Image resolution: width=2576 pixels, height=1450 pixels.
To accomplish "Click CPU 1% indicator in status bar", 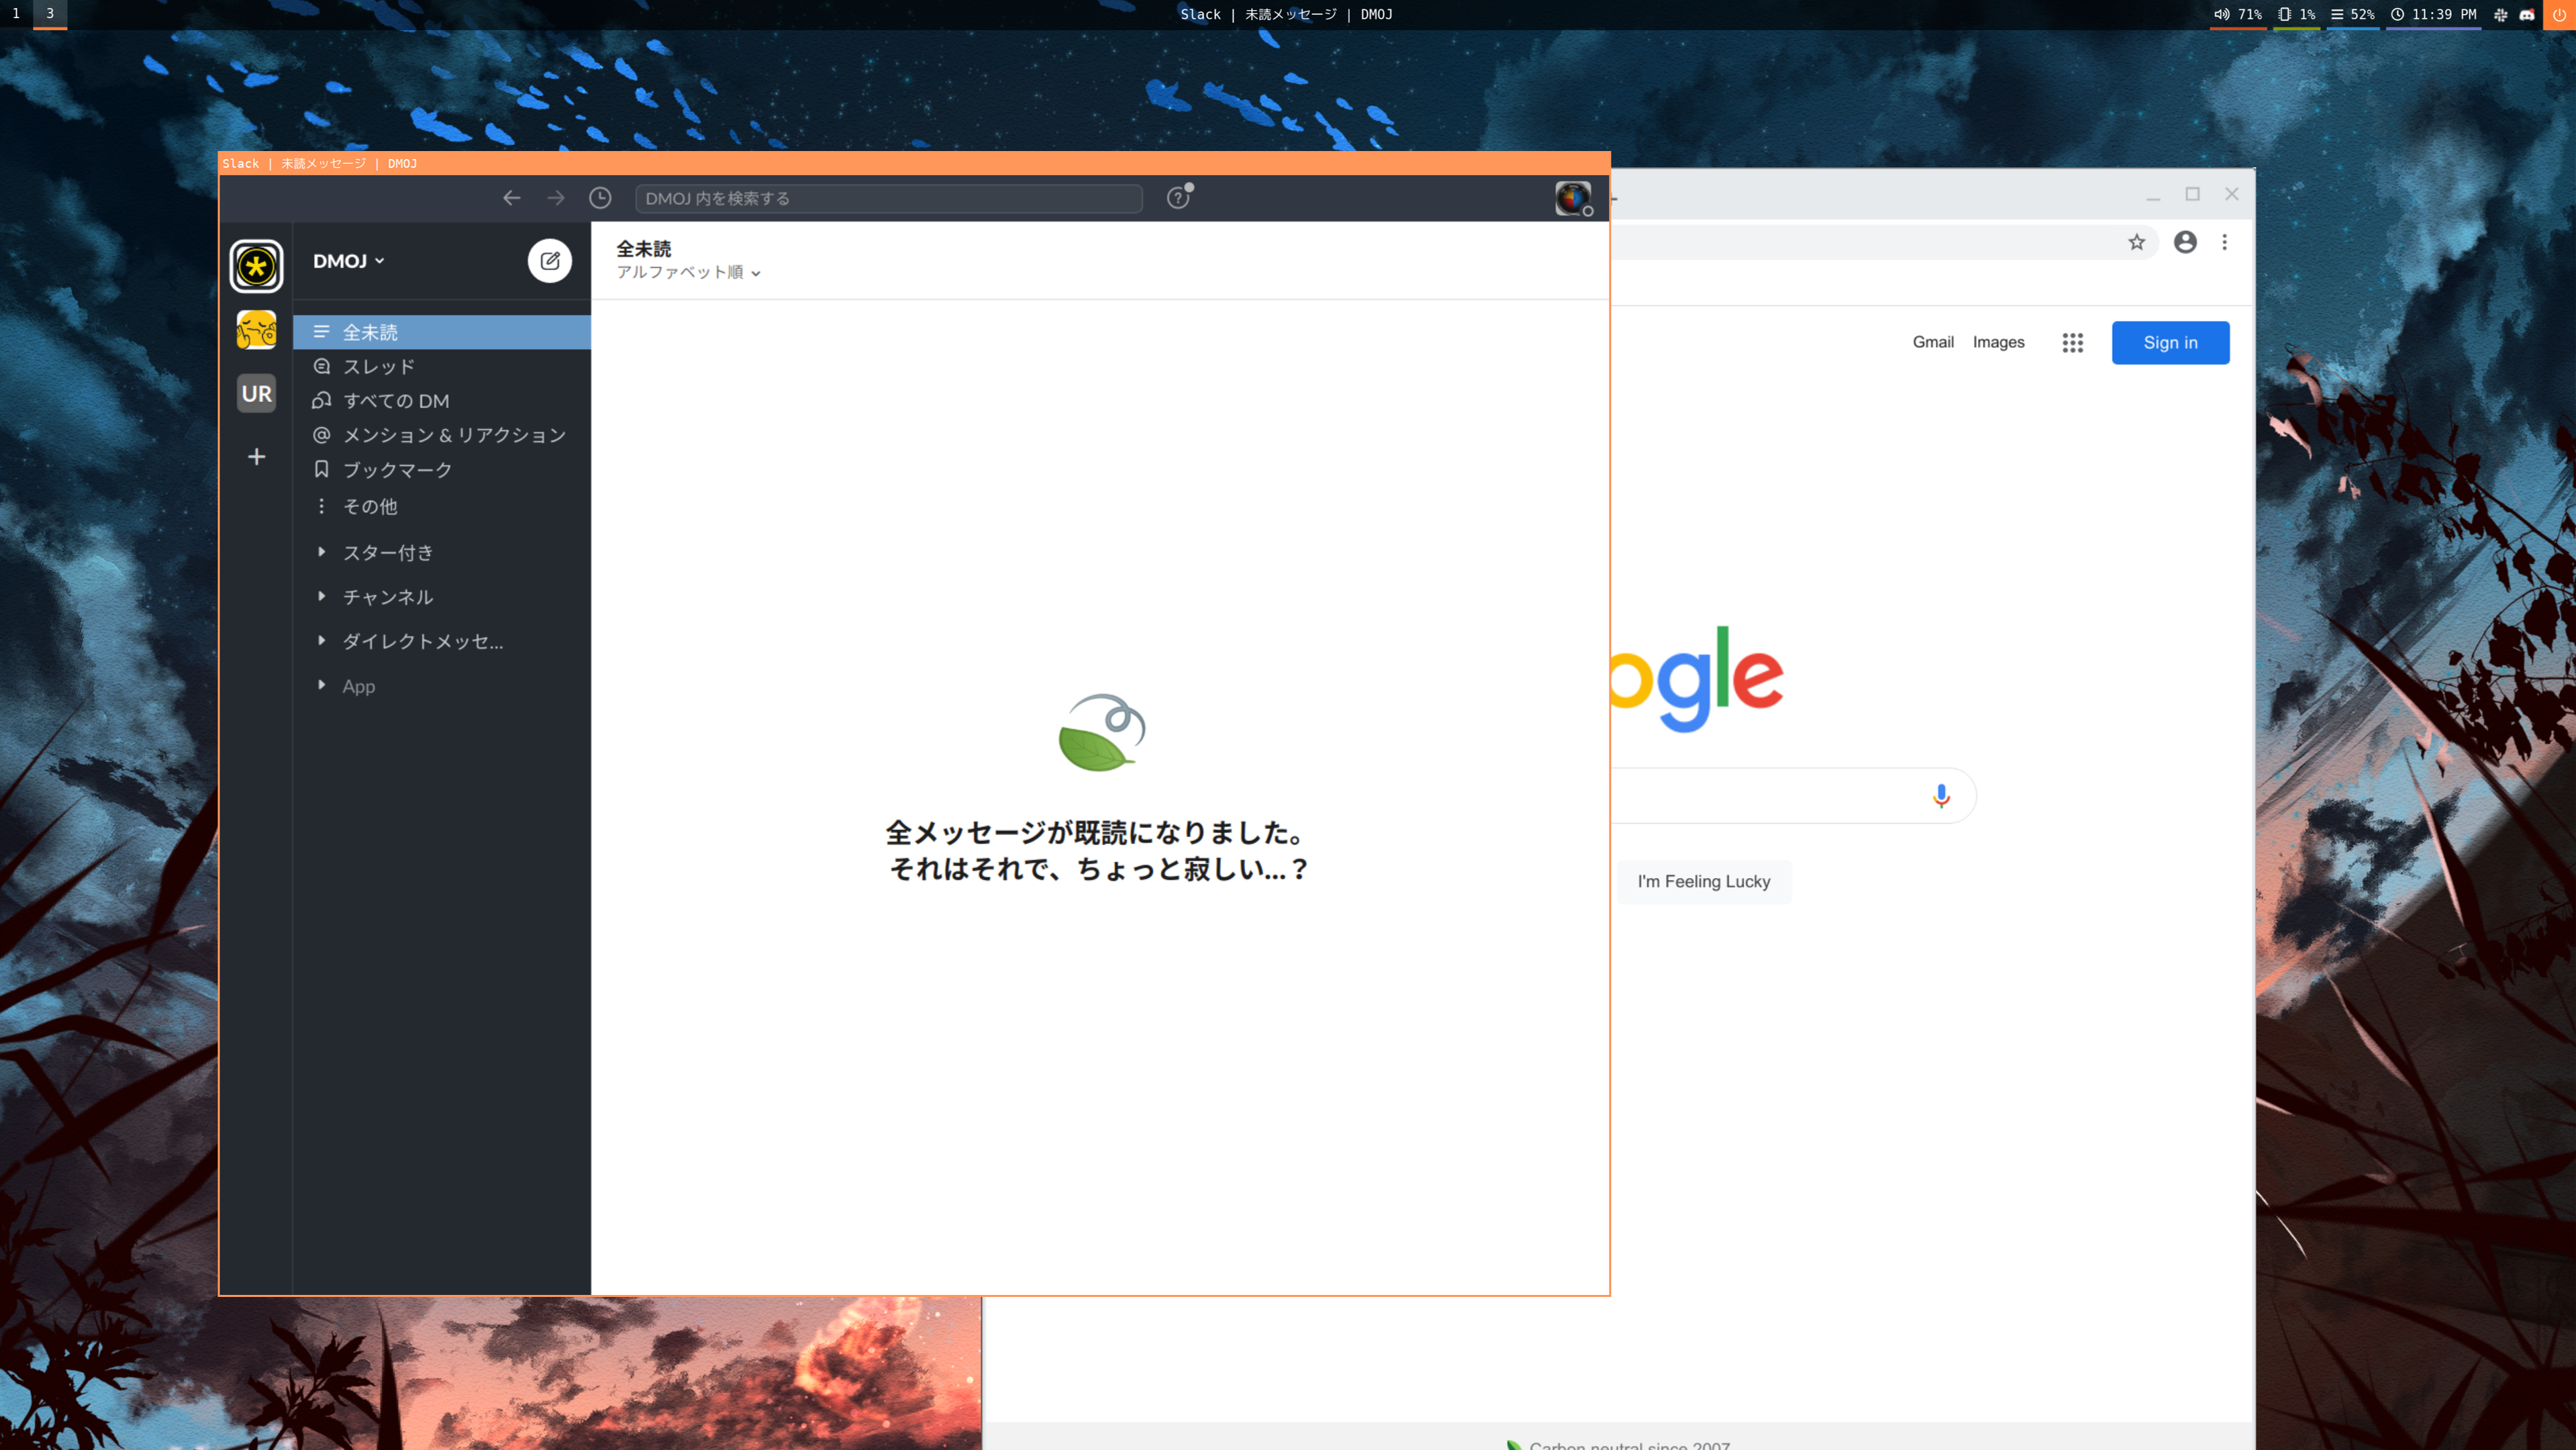I will pyautogui.click(x=2296, y=14).
